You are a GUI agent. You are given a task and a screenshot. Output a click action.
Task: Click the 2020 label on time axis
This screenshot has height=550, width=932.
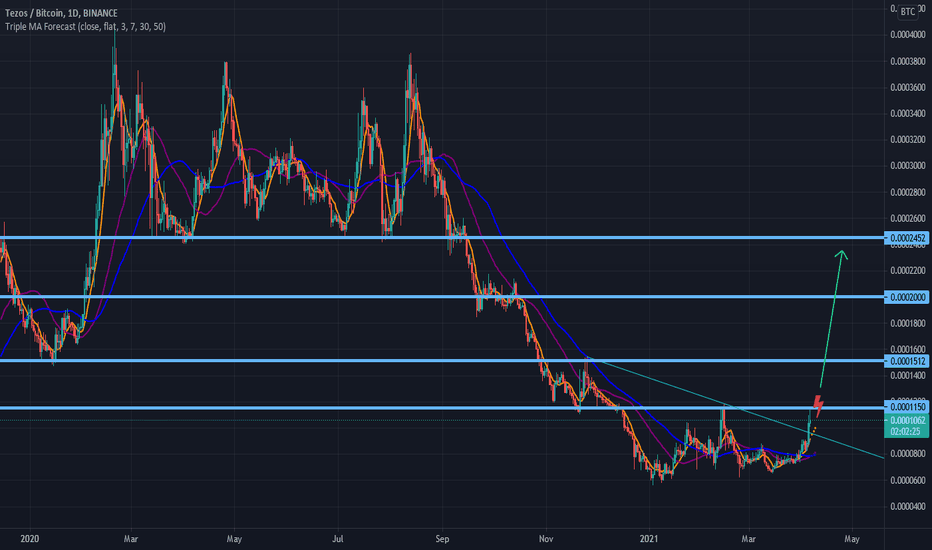[30, 539]
